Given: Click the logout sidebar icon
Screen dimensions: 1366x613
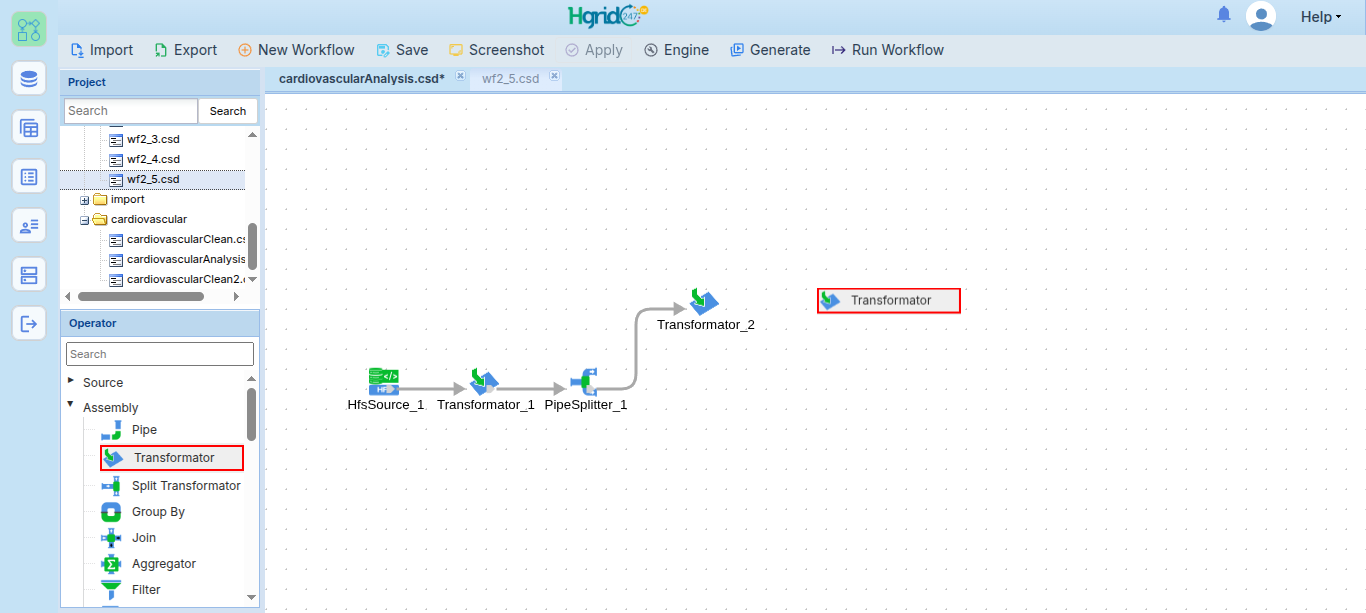Looking at the screenshot, I should click(x=29, y=324).
